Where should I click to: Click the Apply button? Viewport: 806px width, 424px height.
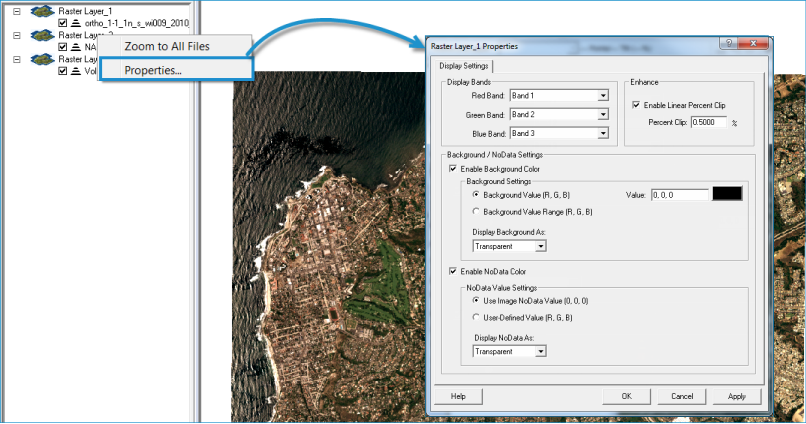(x=737, y=396)
